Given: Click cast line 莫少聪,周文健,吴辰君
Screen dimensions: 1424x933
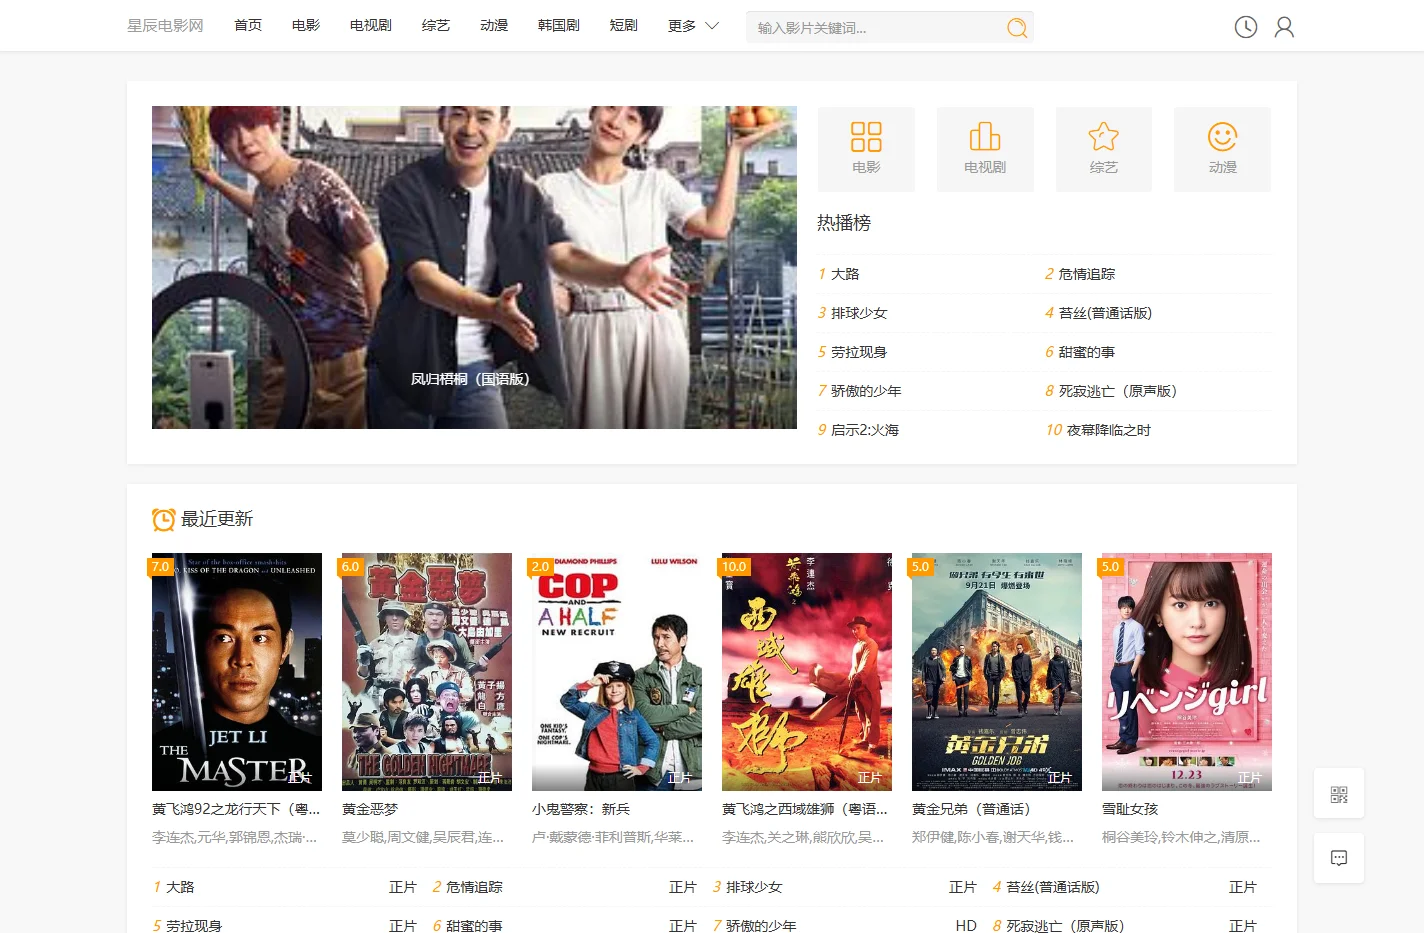Looking at the screenshot, I should pyautogui.click(x=423, y=837).
